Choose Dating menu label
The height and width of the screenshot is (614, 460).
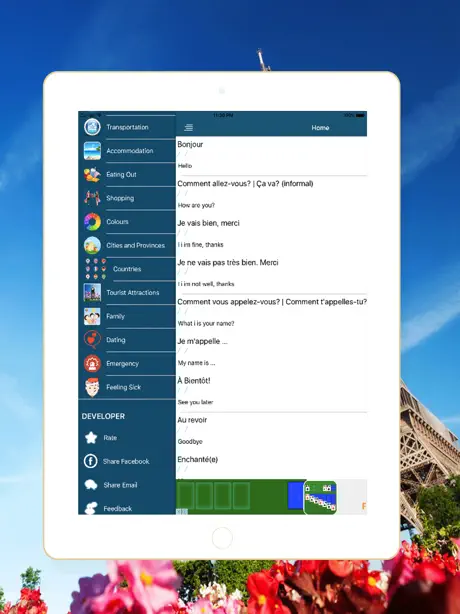116,340
